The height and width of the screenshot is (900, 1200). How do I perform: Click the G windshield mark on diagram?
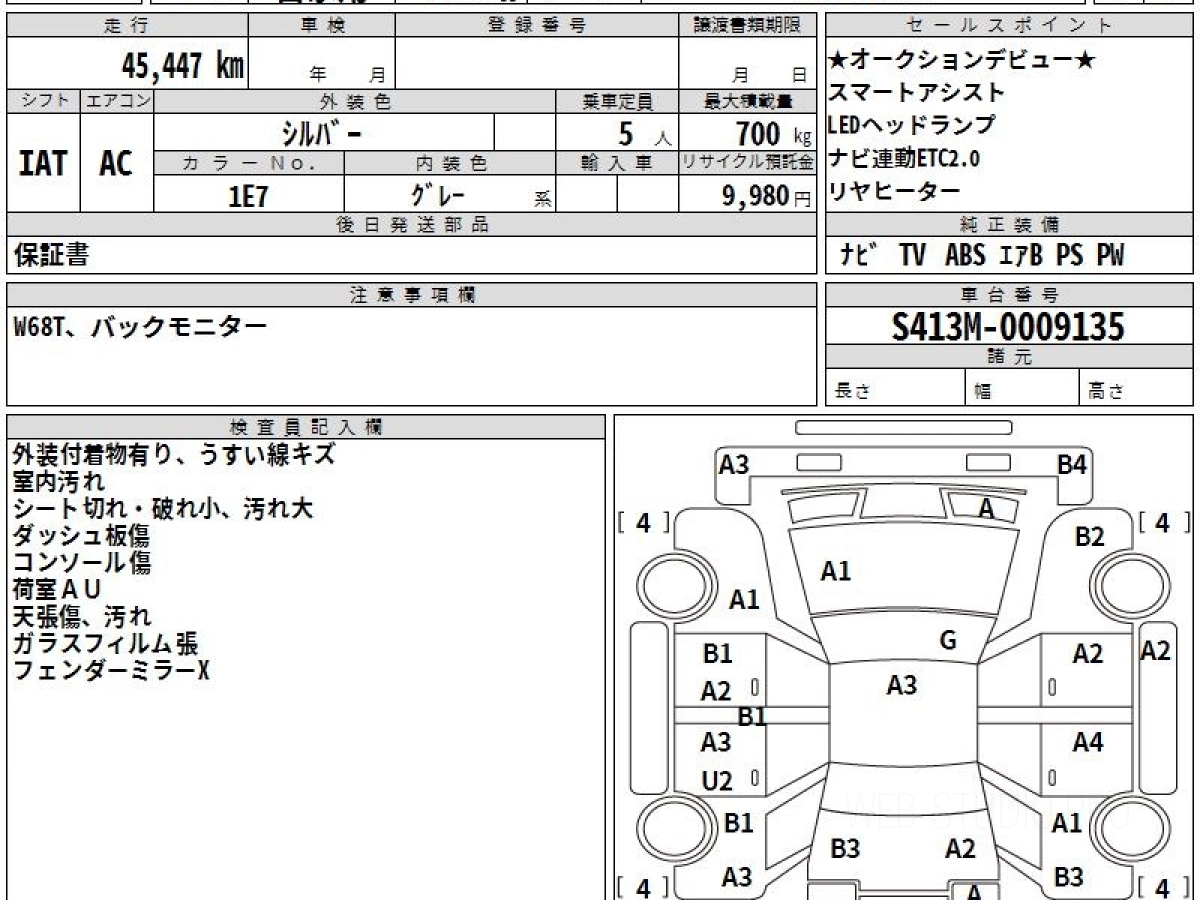[948, 641]
